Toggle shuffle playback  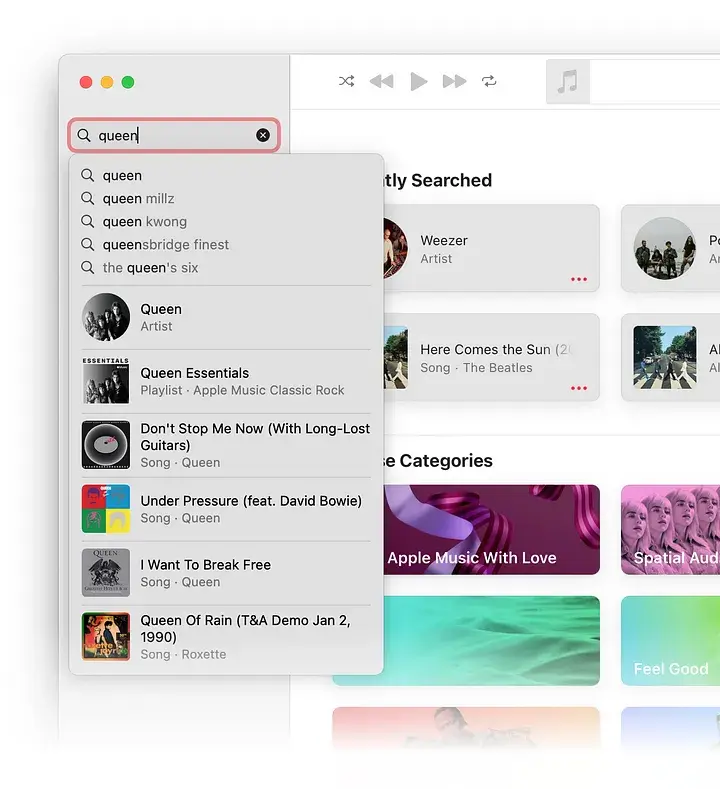346,81
